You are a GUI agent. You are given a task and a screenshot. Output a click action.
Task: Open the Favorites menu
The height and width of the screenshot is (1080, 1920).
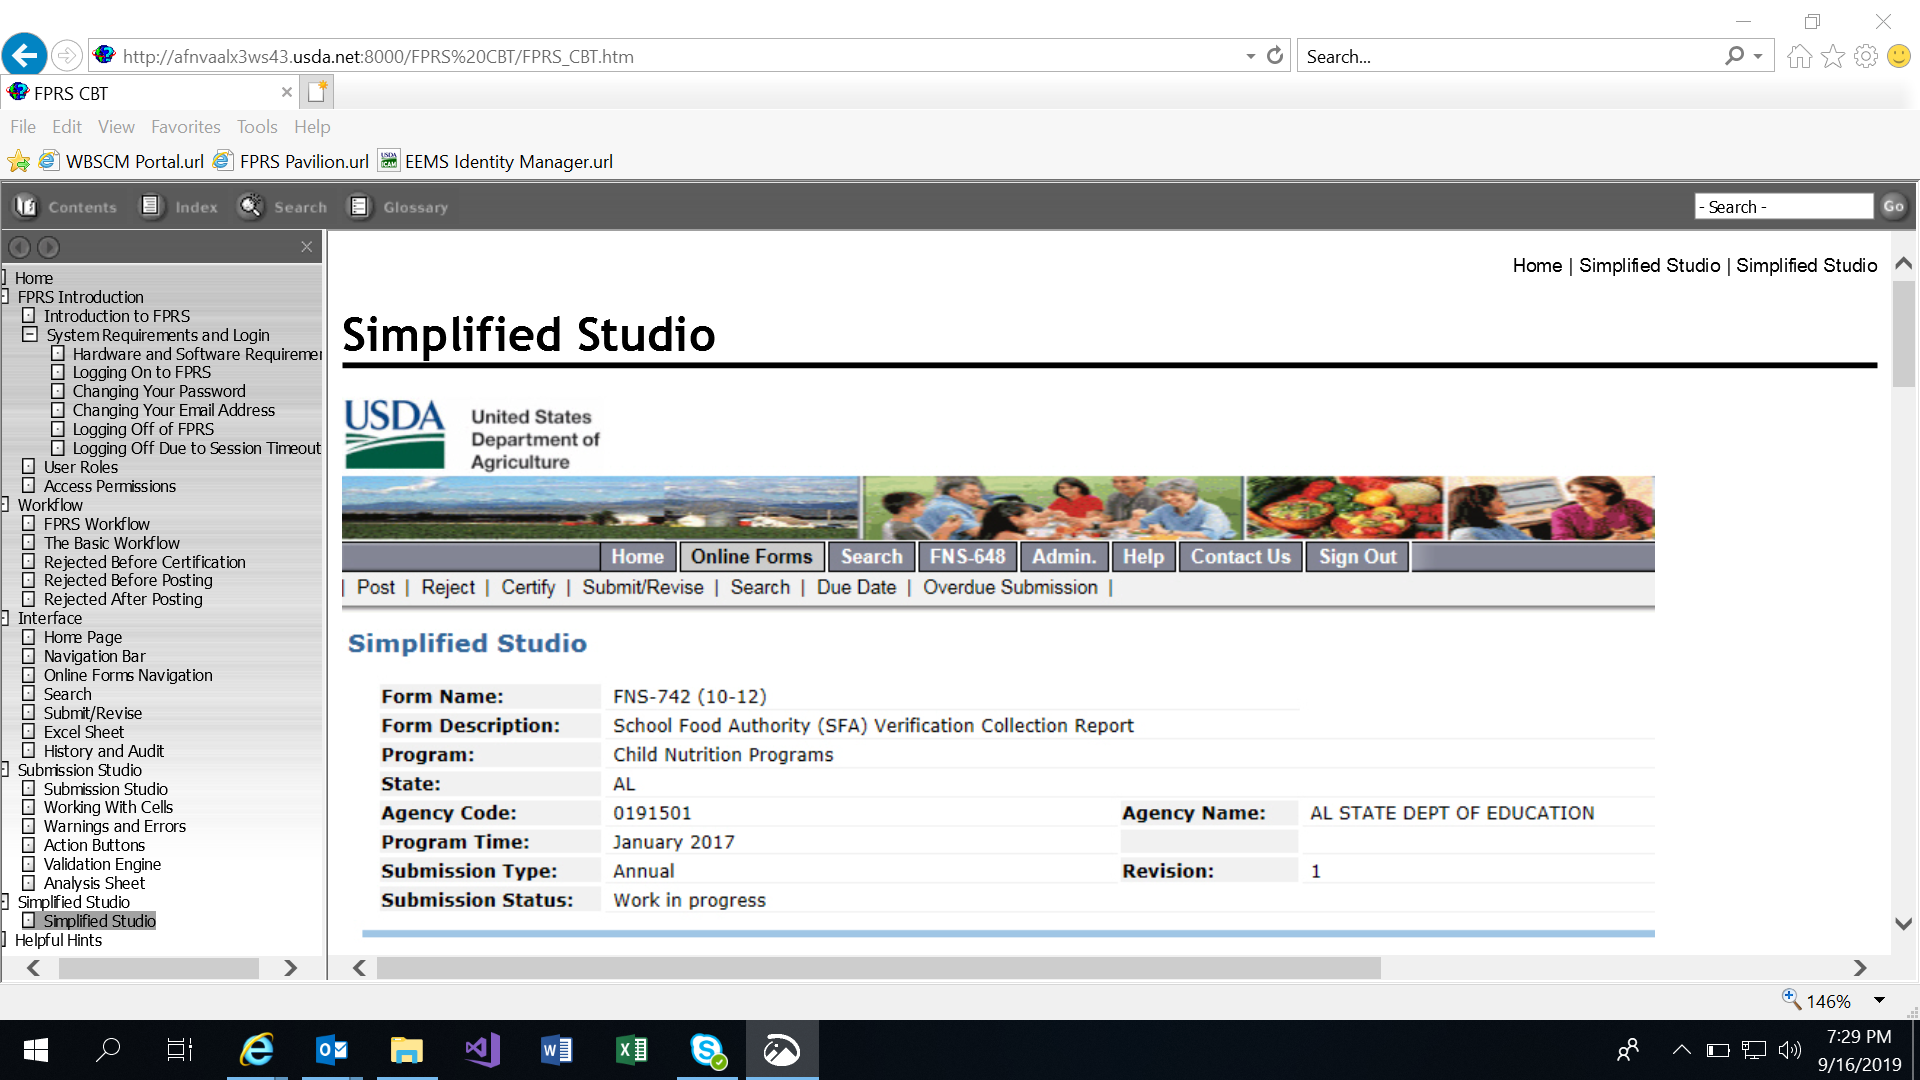(185, 127)
